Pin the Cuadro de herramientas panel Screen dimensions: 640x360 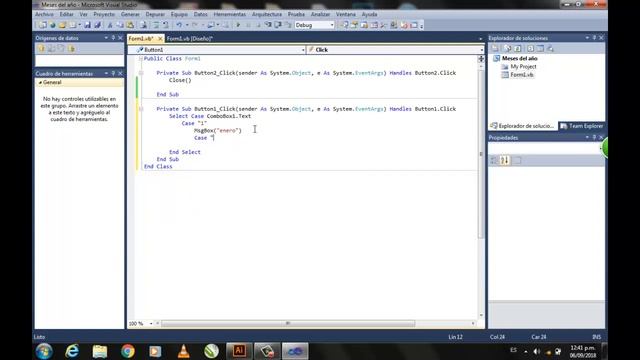tap(113, 73)
